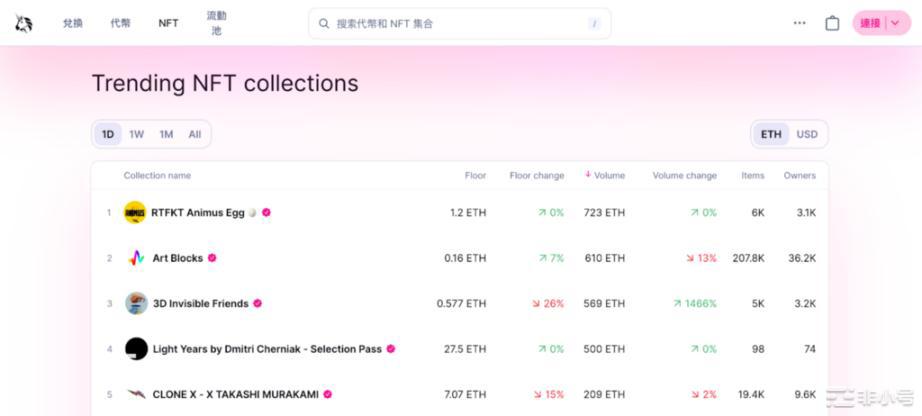Click the 3D Invisible Friends avatar
The image size is (922, 416).
(x=136, y=303)
